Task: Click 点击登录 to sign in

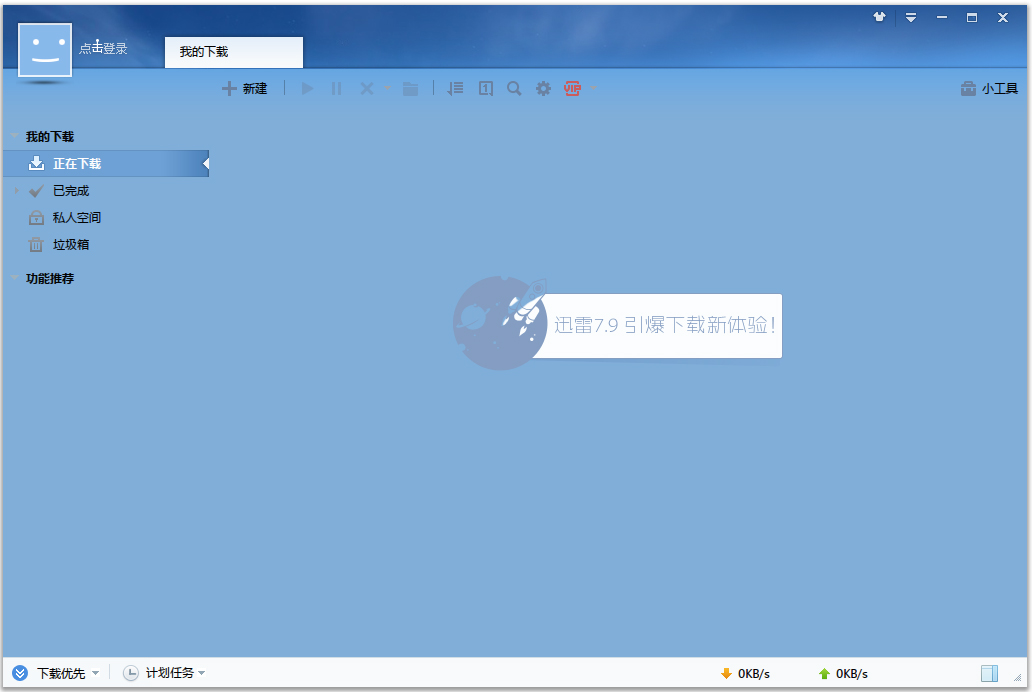Action: click(103, 47)
